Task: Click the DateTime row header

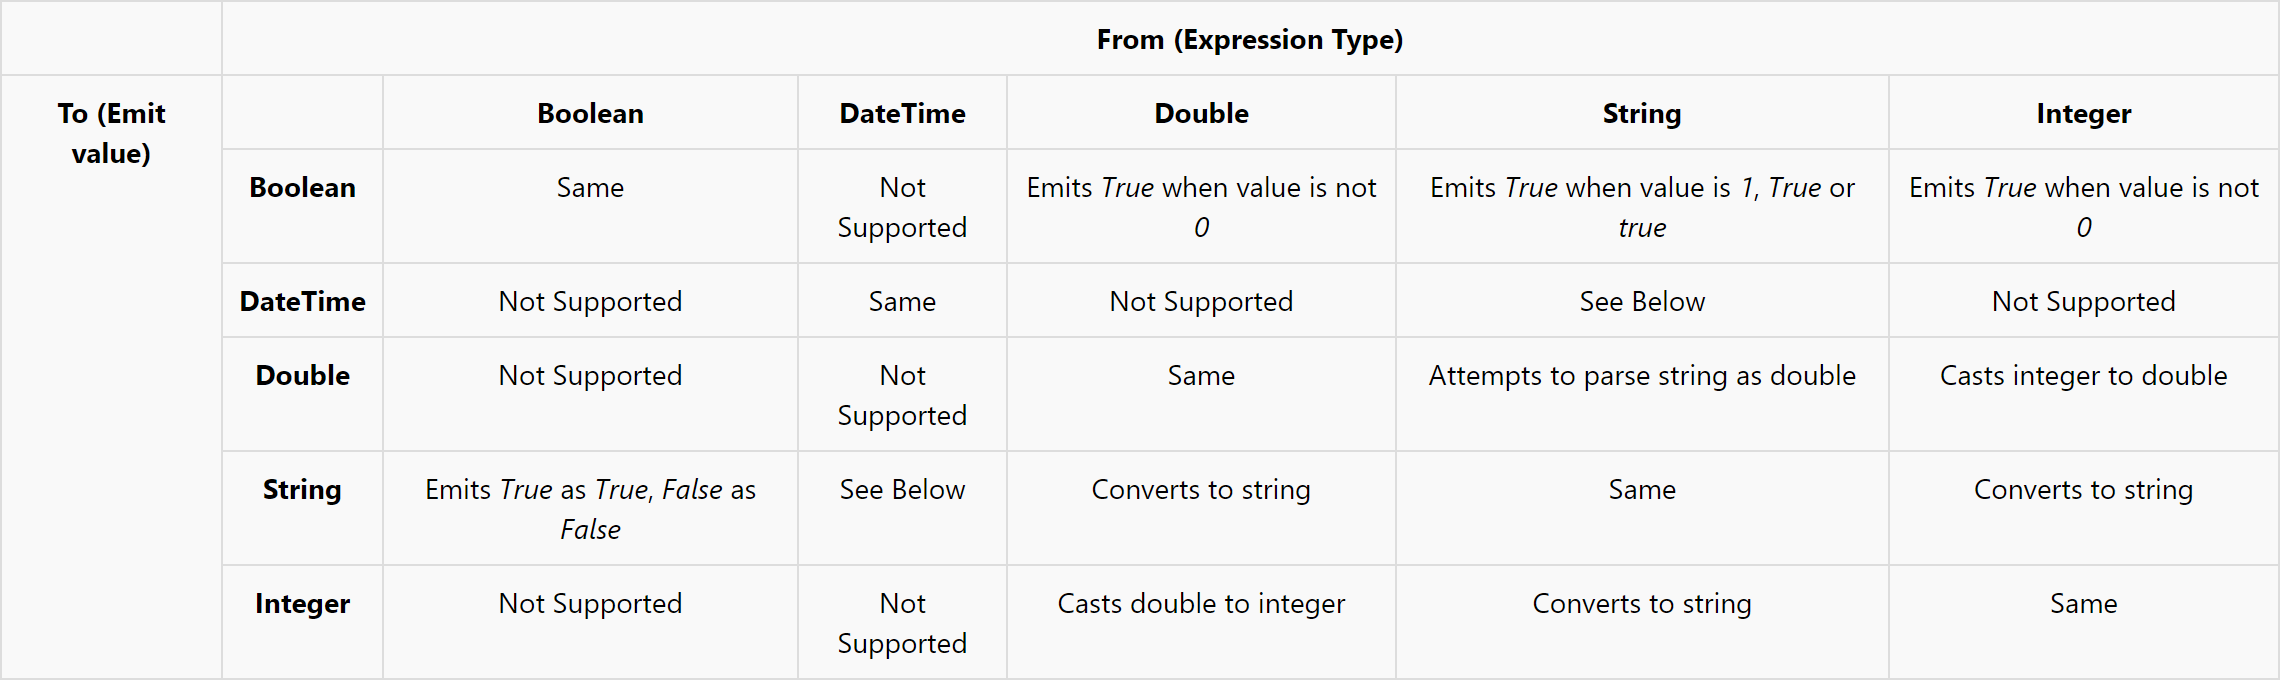Action: point(302,302)
